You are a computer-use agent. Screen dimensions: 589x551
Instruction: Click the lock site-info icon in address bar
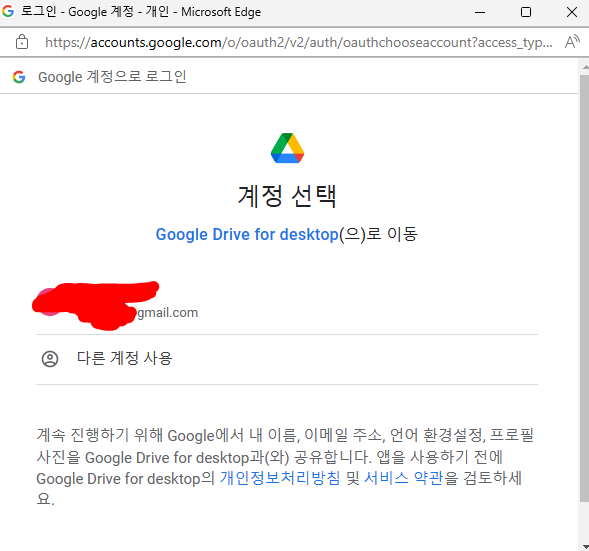[22, 42]
